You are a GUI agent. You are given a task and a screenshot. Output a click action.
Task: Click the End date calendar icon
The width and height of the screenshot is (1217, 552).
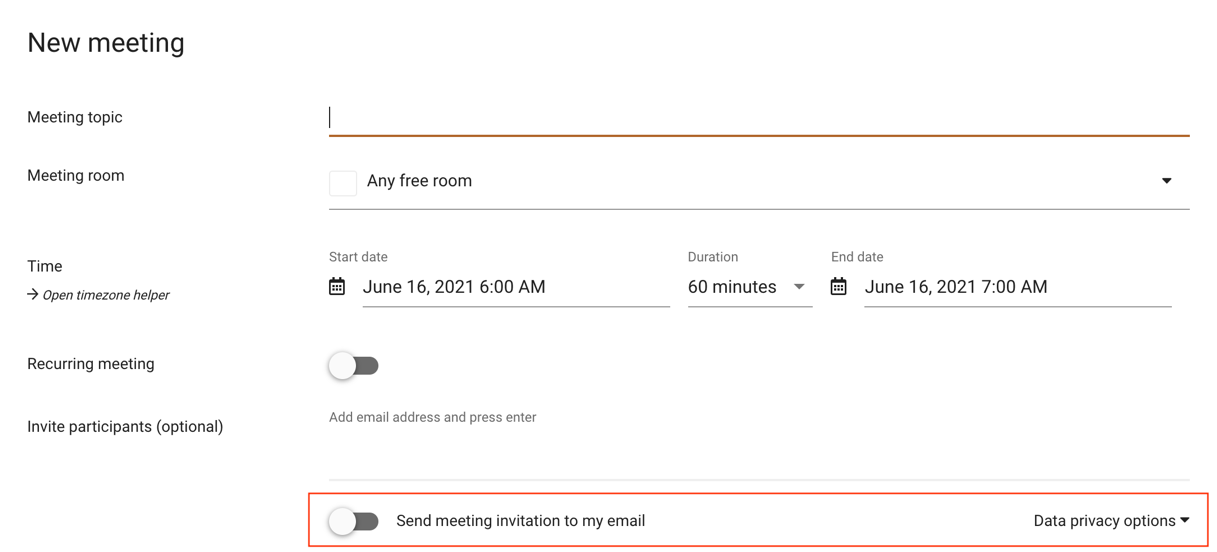[839, 287]
